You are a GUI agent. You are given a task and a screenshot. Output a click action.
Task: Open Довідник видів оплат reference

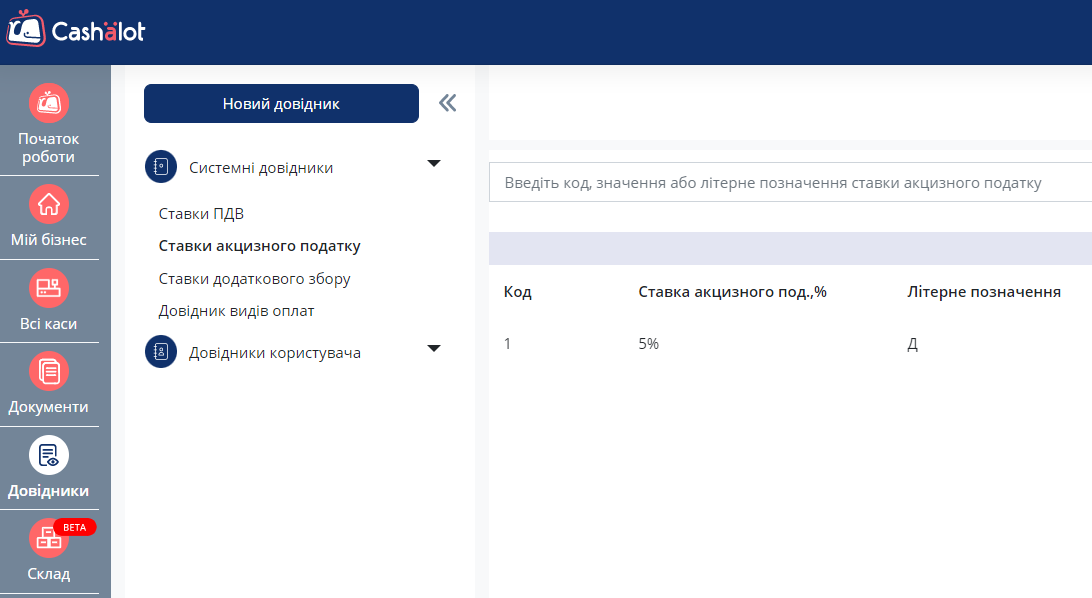236,311
